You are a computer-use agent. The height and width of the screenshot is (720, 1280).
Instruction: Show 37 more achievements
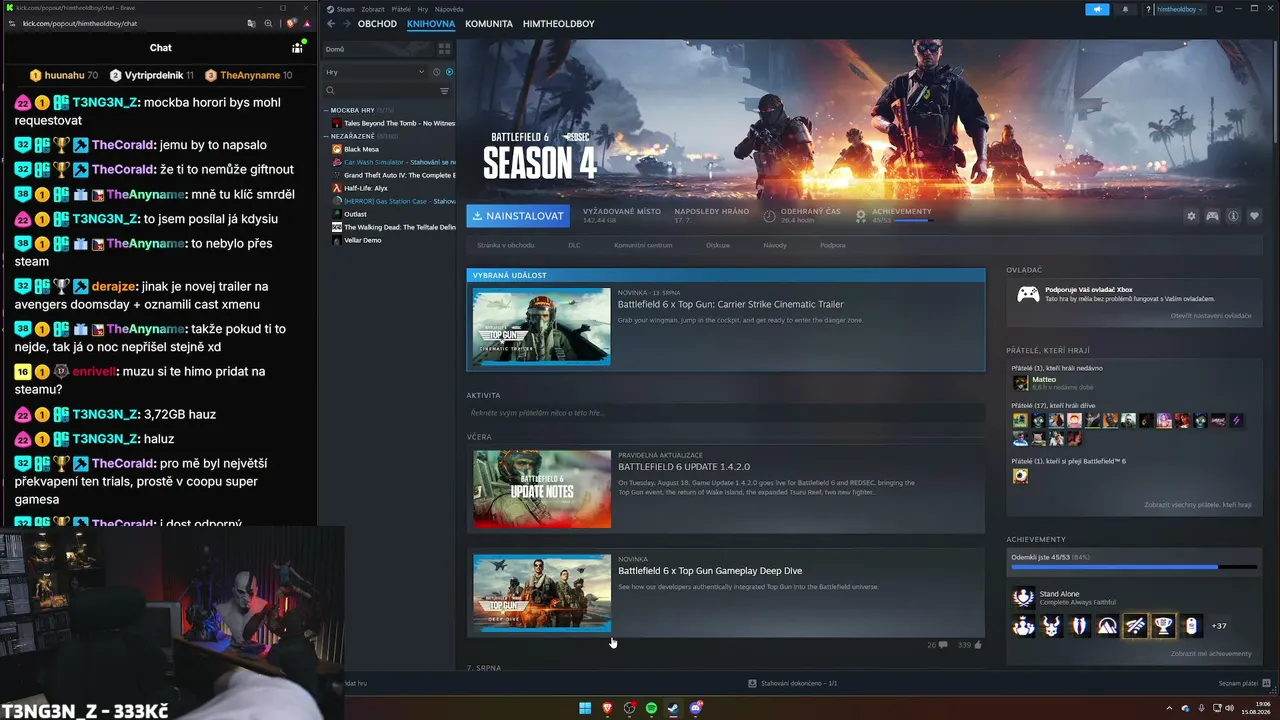tap(1218, 626)
